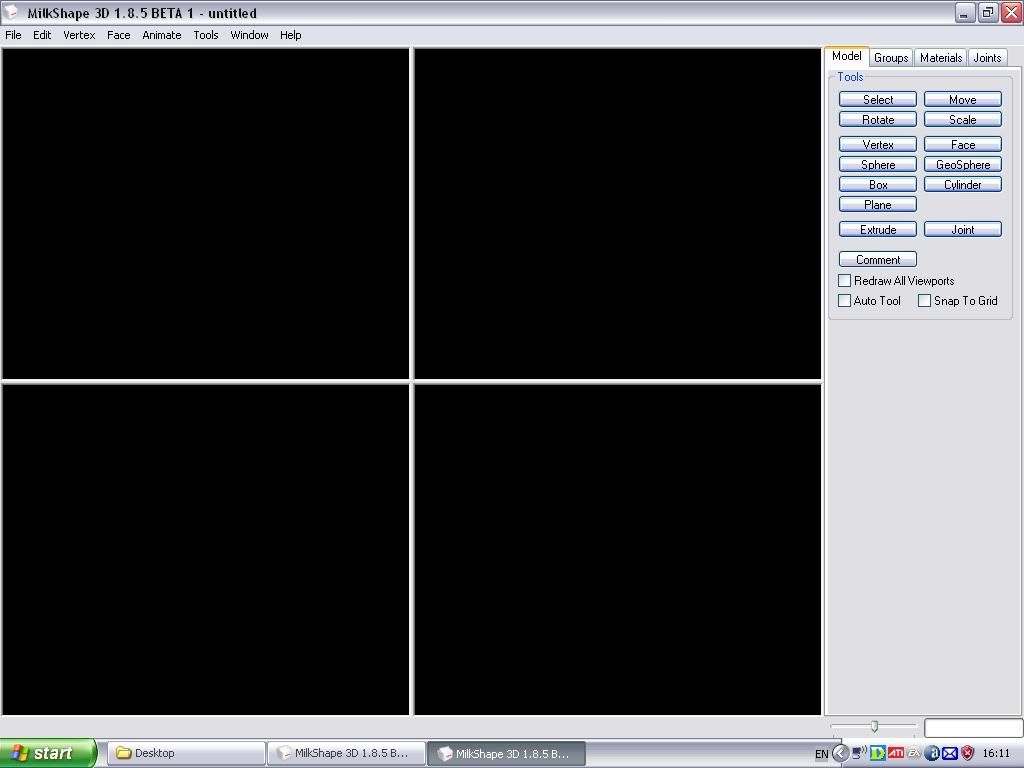Viewport: 1024px width, 768px height.
Task: Expand hidden tray icons arrow
Action: pos(840,754)
